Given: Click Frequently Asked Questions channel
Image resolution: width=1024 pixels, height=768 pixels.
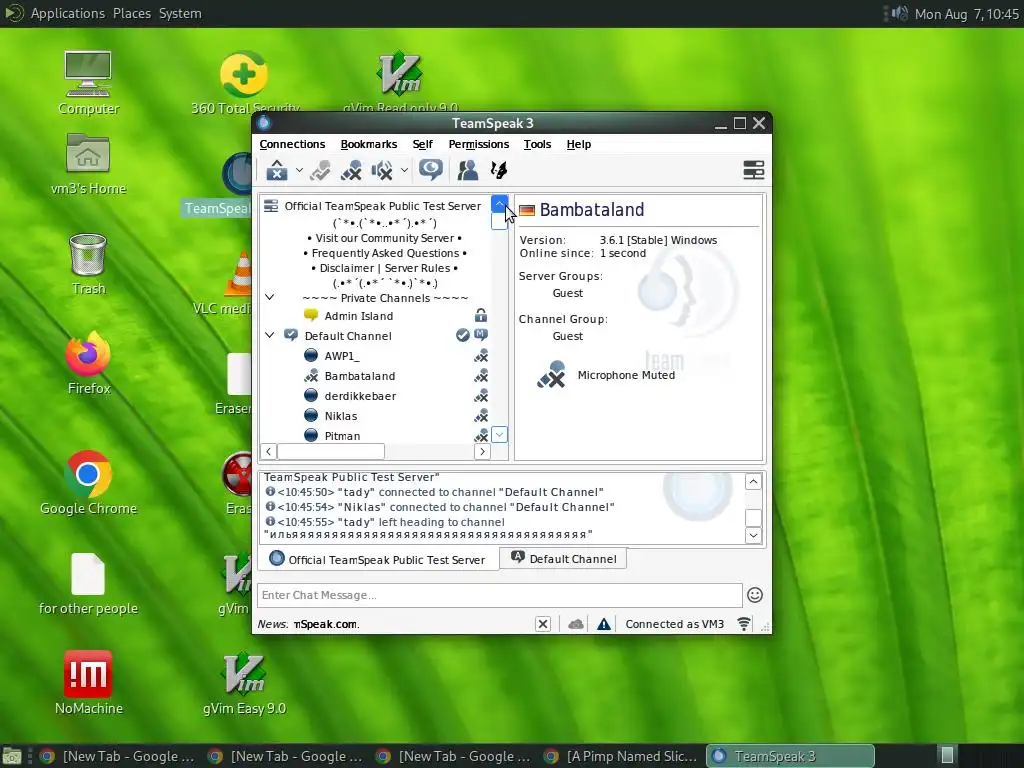Looking at the screenshot, I should click(x=385, y=253).
